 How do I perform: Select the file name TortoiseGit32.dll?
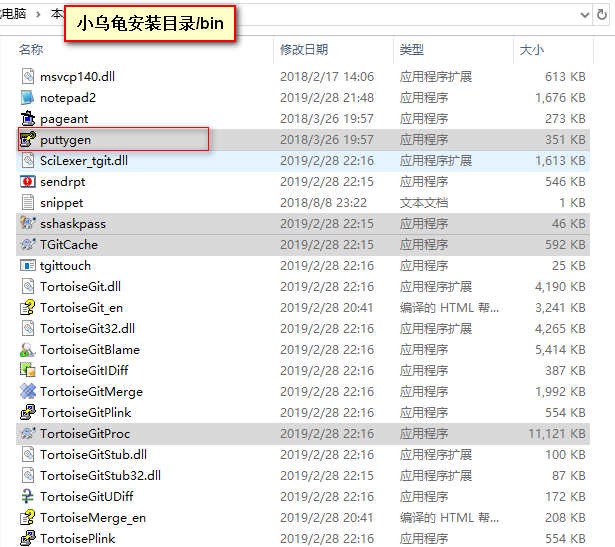pyautogui.click(x=87, y=329)
